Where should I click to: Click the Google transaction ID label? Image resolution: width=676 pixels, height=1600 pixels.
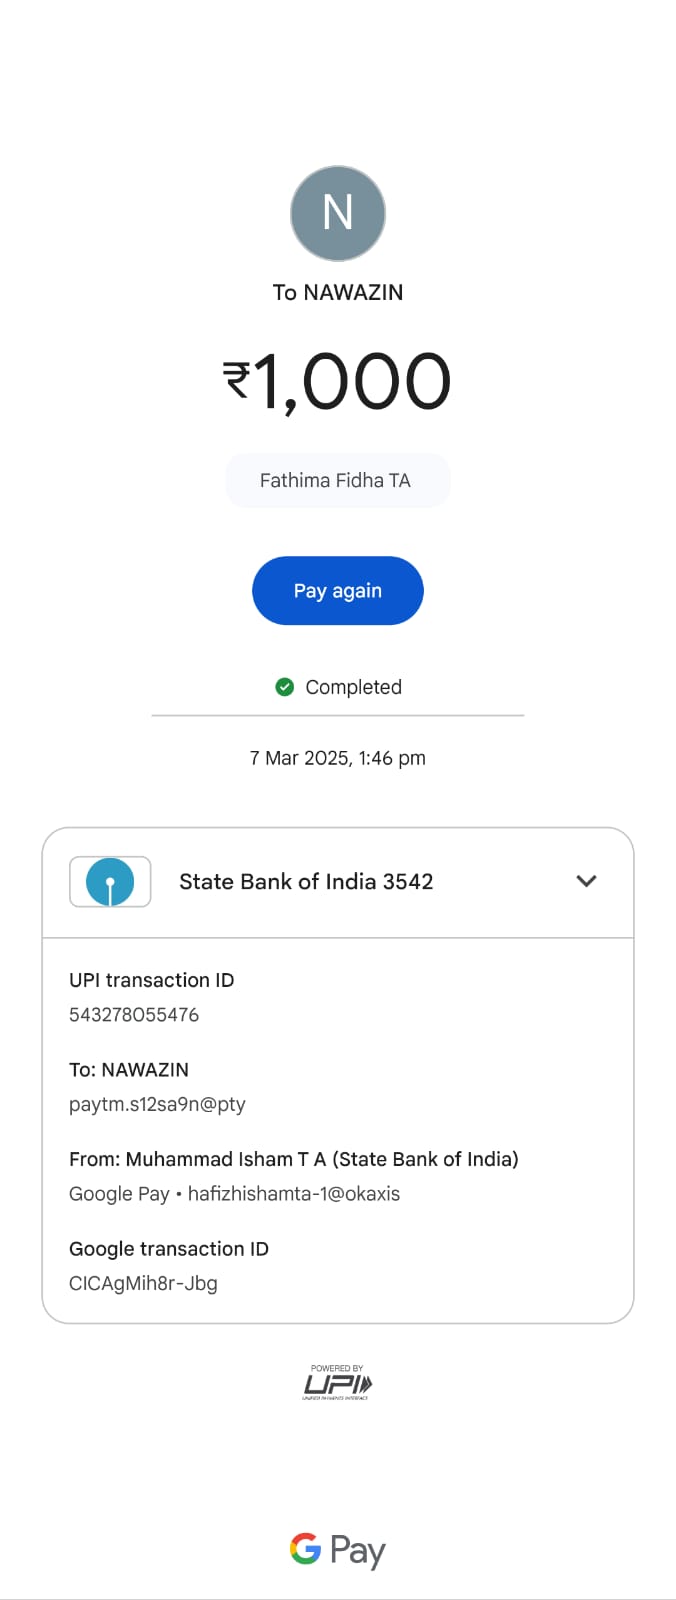point(169,1249)
